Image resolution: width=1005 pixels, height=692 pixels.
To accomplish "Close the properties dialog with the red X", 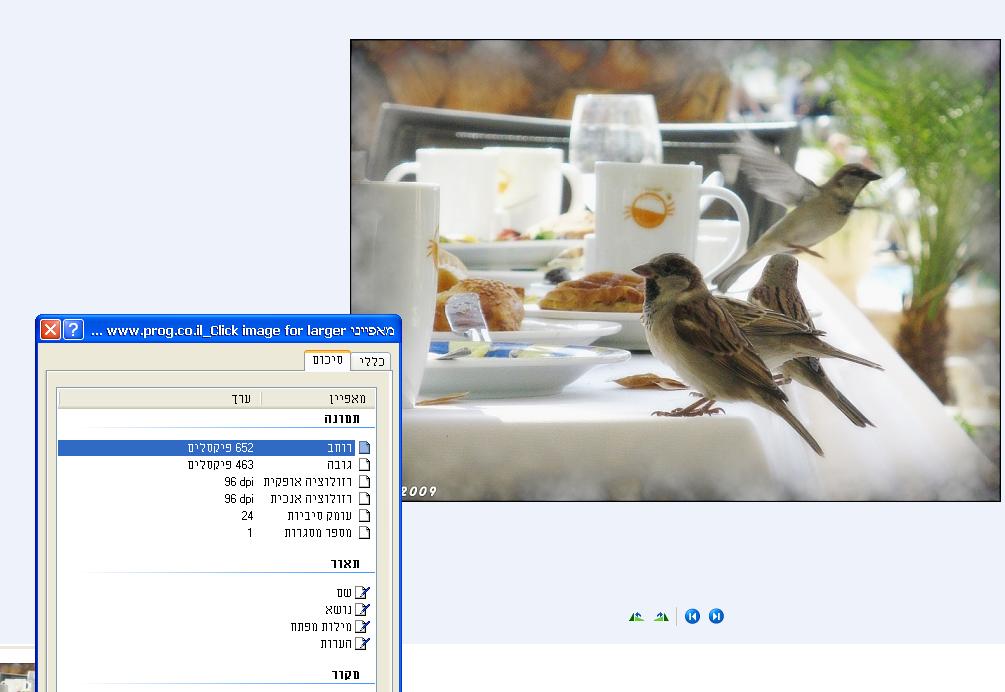I will 51,330.
